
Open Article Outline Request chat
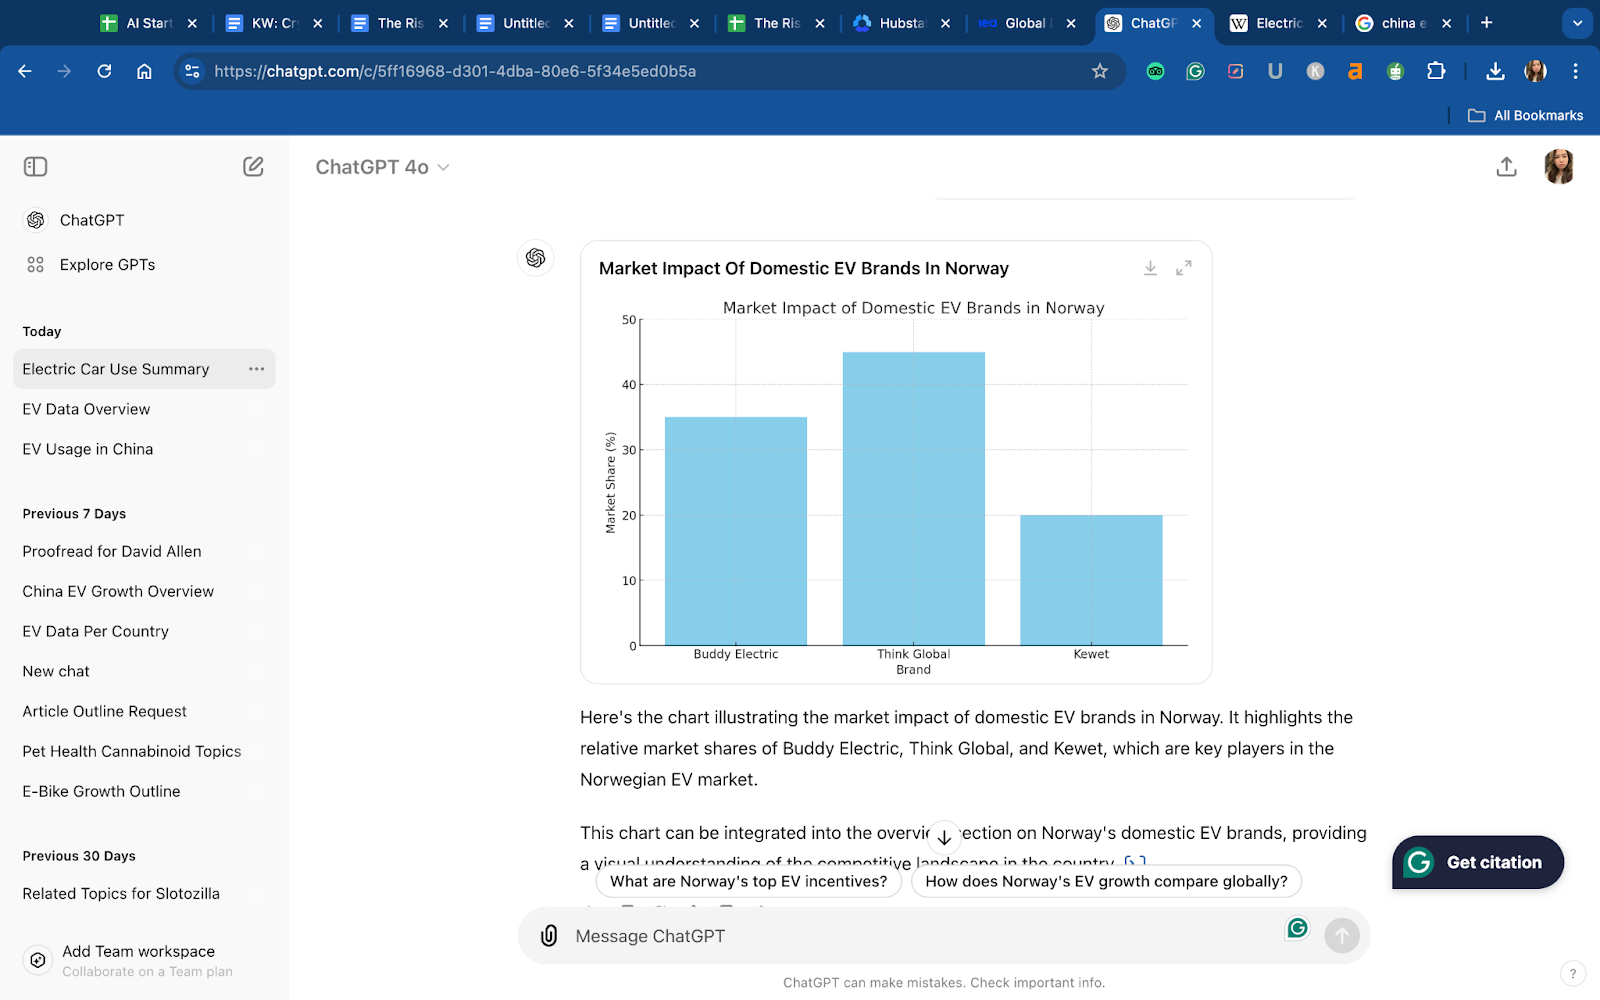pyautogui.click(x=144, y=711)
